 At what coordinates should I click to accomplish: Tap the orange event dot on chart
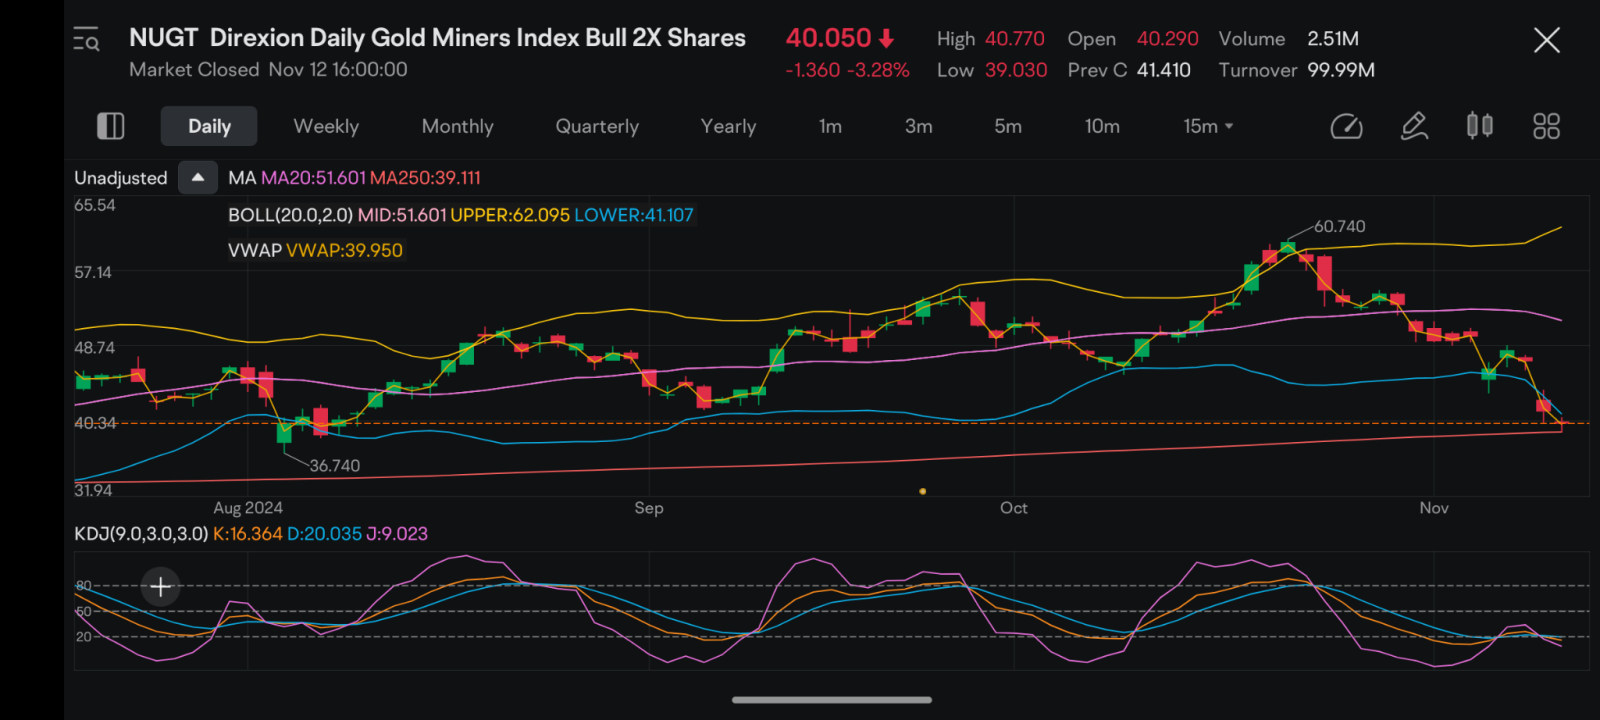[x=922, y=491]
